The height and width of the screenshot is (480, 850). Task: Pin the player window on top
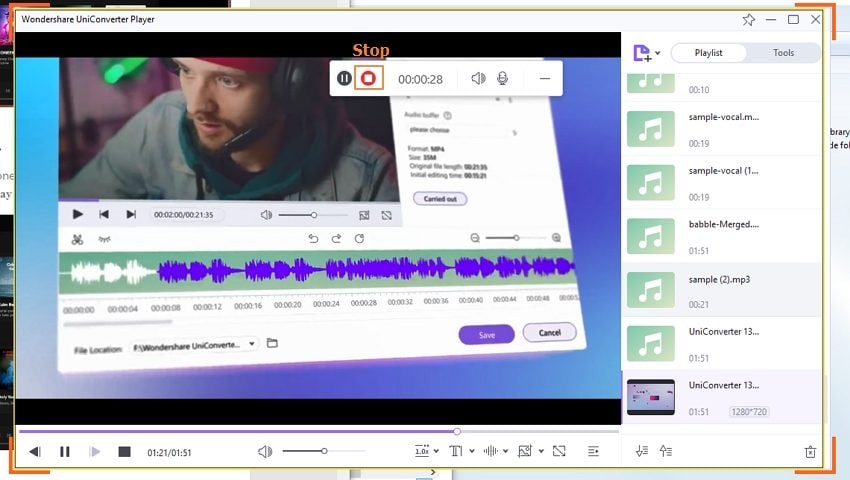[x=749, y=20]
